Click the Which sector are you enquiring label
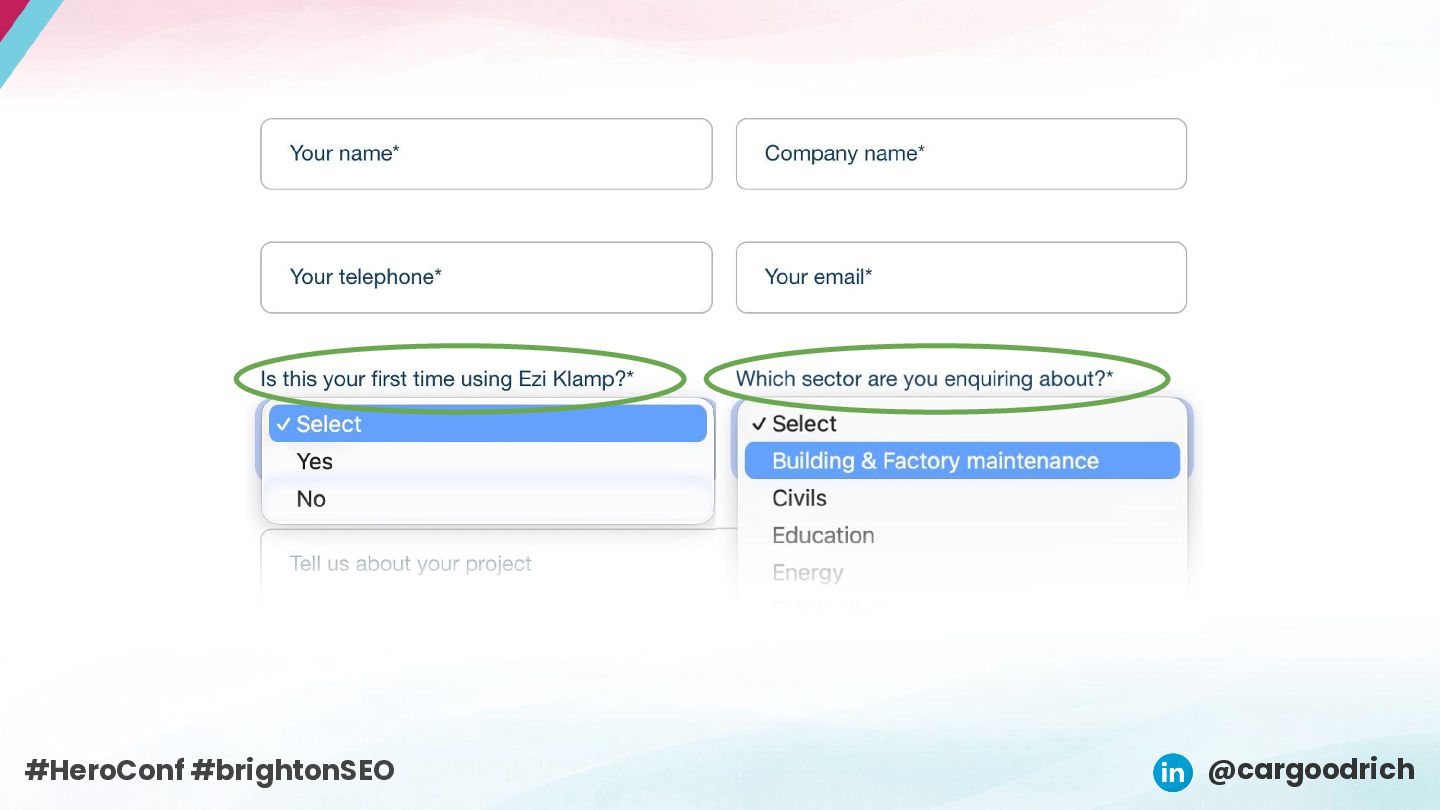Image resolution: width=1440 pixels, height=810 pixels. pos(924,379)
